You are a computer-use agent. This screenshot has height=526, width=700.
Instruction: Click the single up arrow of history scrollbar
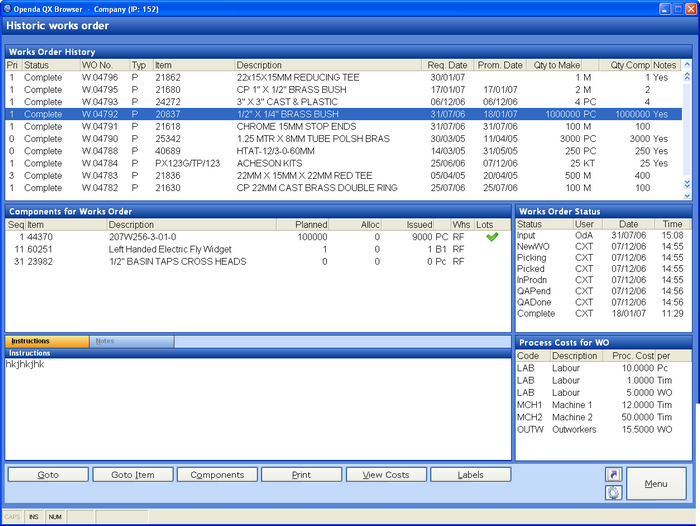pos(687,65)
